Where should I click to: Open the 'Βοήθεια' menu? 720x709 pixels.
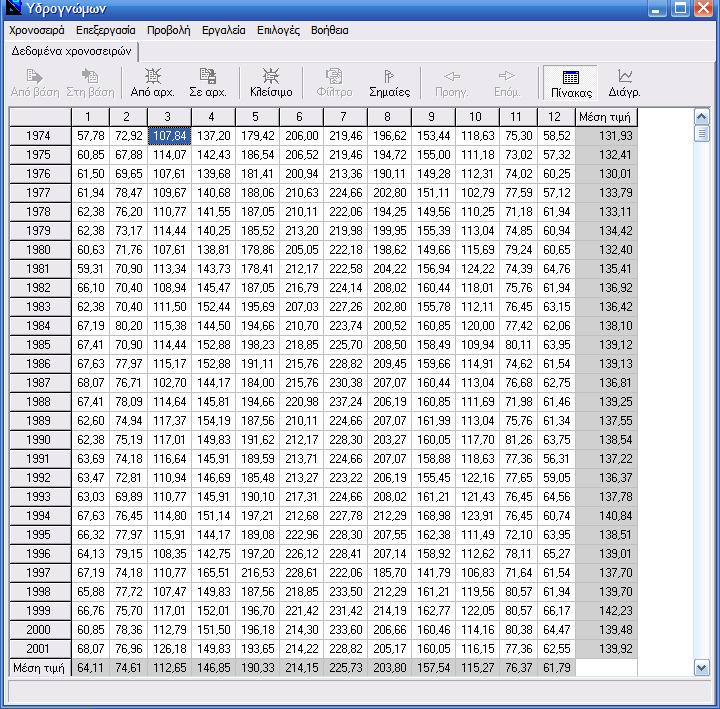(330, 30)
